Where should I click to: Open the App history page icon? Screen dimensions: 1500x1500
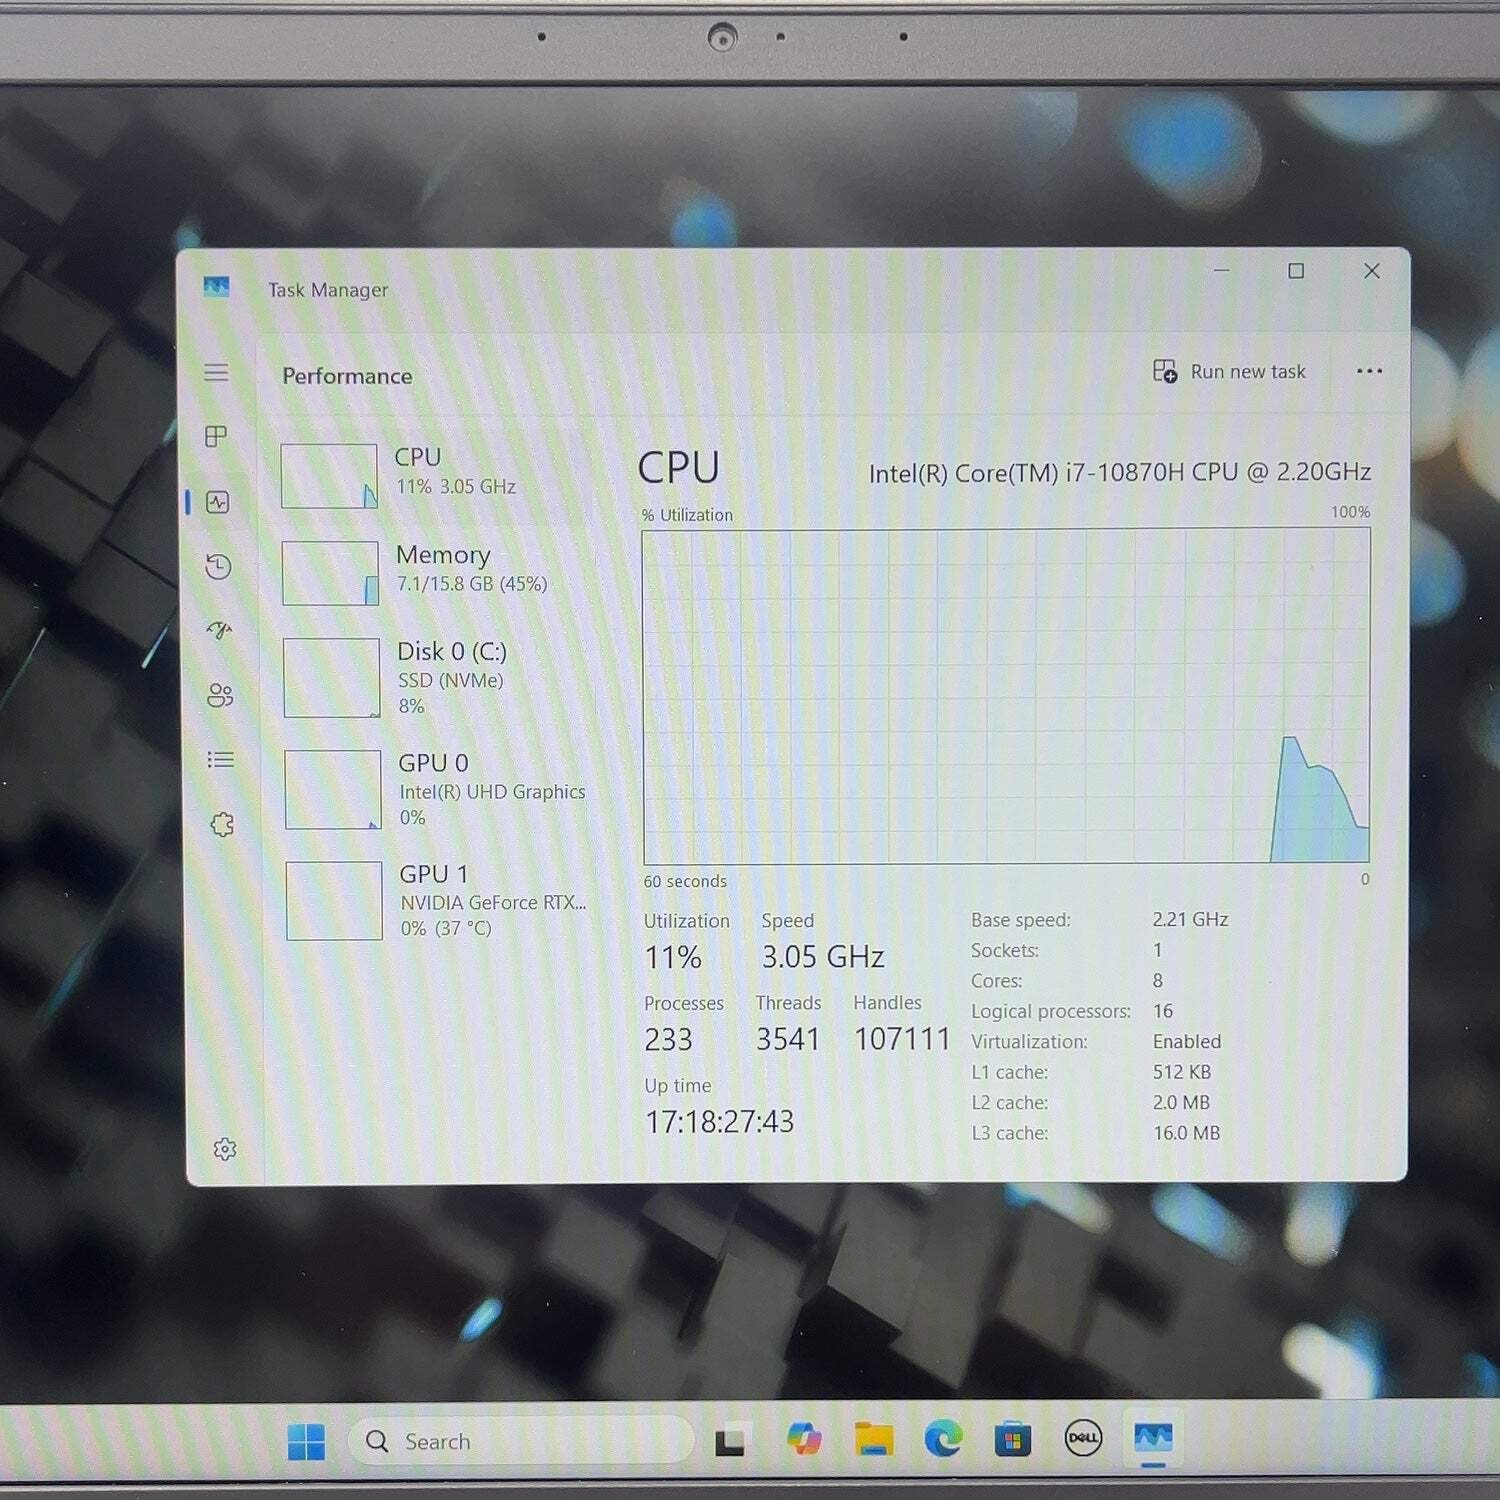pyautogui.click(x=218, y=567)
